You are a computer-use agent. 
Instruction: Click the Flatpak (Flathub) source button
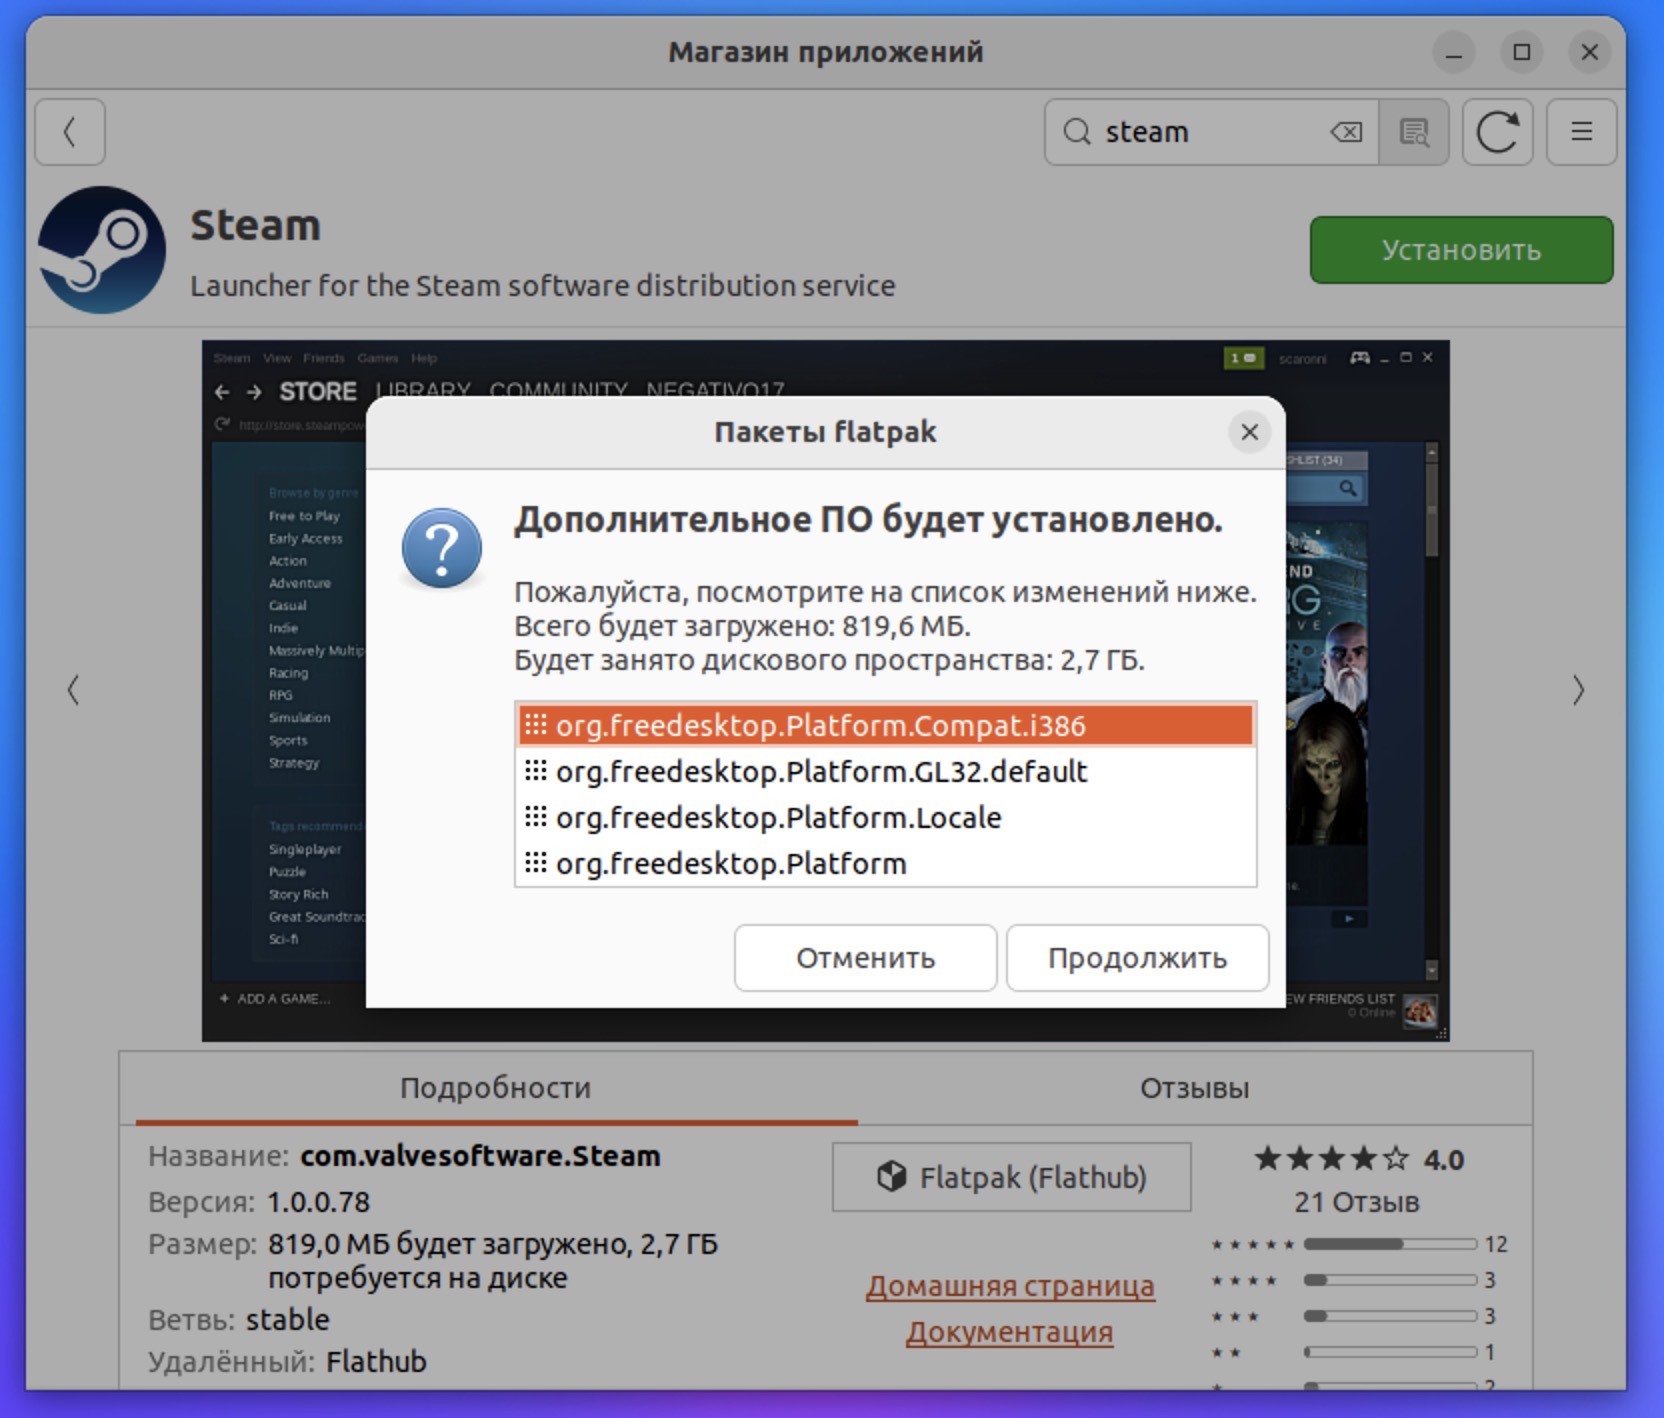coord(1012,1177)
